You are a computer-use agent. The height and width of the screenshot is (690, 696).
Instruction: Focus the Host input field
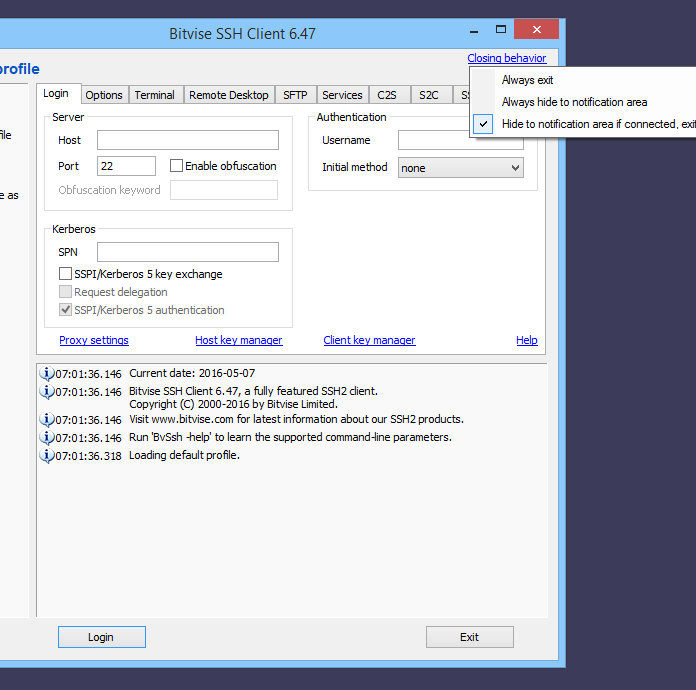pyautogui.click(x=188, y=140)
